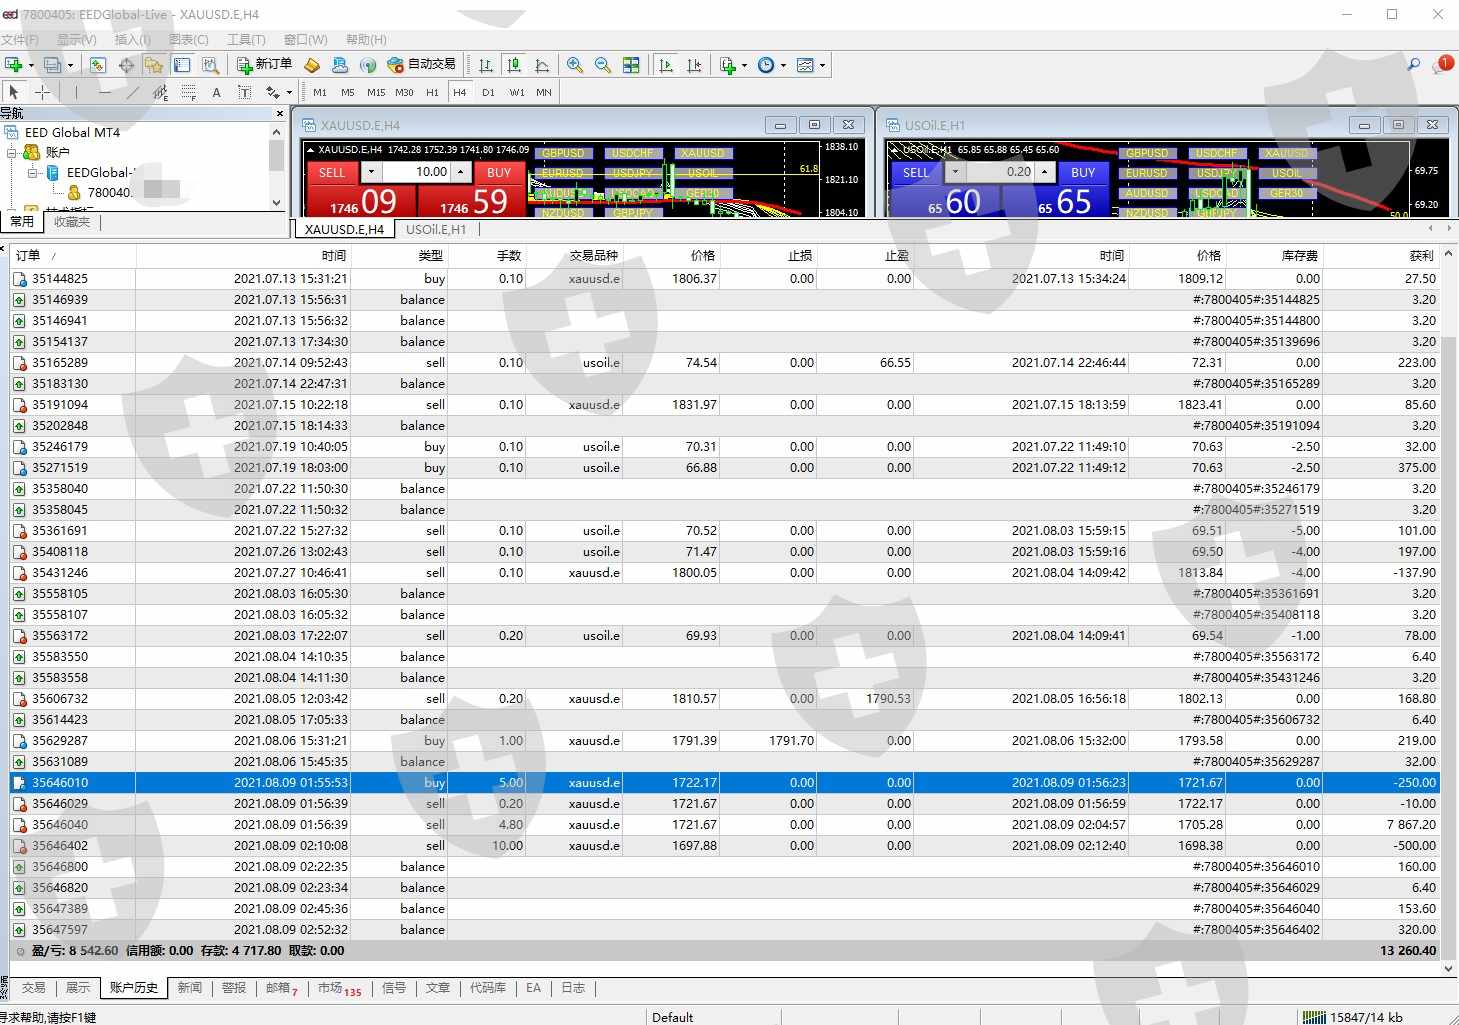Toggle 自动交易 auto trading button

[421, 65]
